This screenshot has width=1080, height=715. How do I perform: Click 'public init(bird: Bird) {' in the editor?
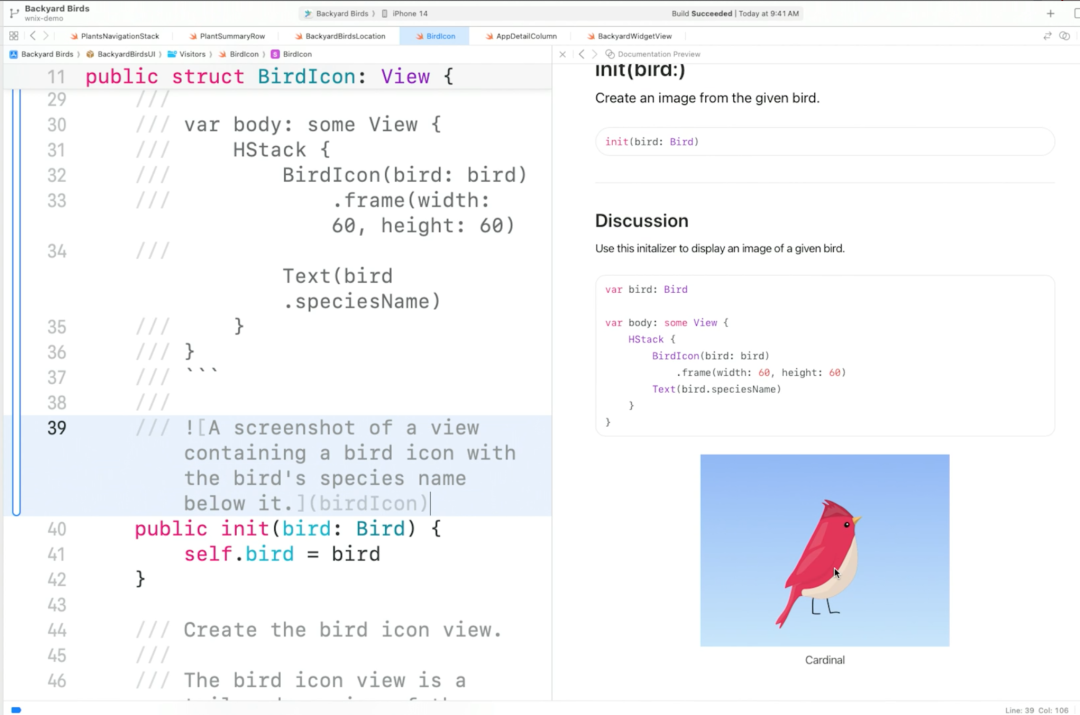coord(288,529)
